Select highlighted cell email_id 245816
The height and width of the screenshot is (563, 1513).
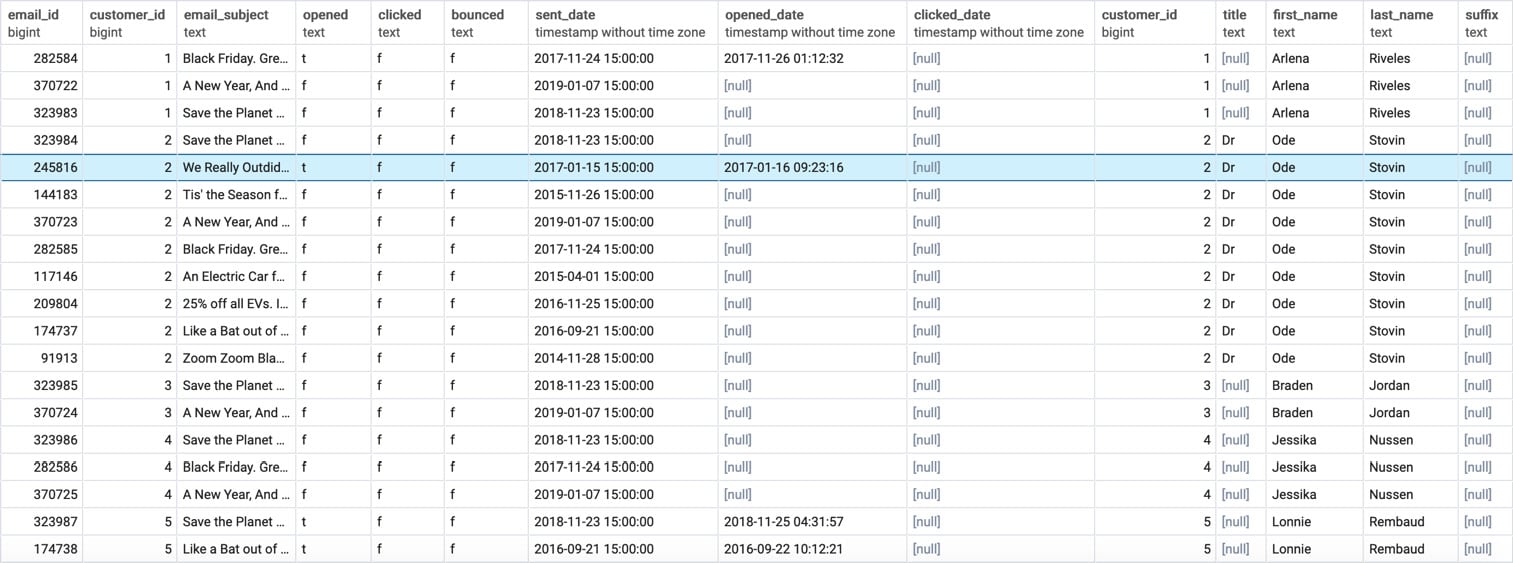click(x=41, y=168)
